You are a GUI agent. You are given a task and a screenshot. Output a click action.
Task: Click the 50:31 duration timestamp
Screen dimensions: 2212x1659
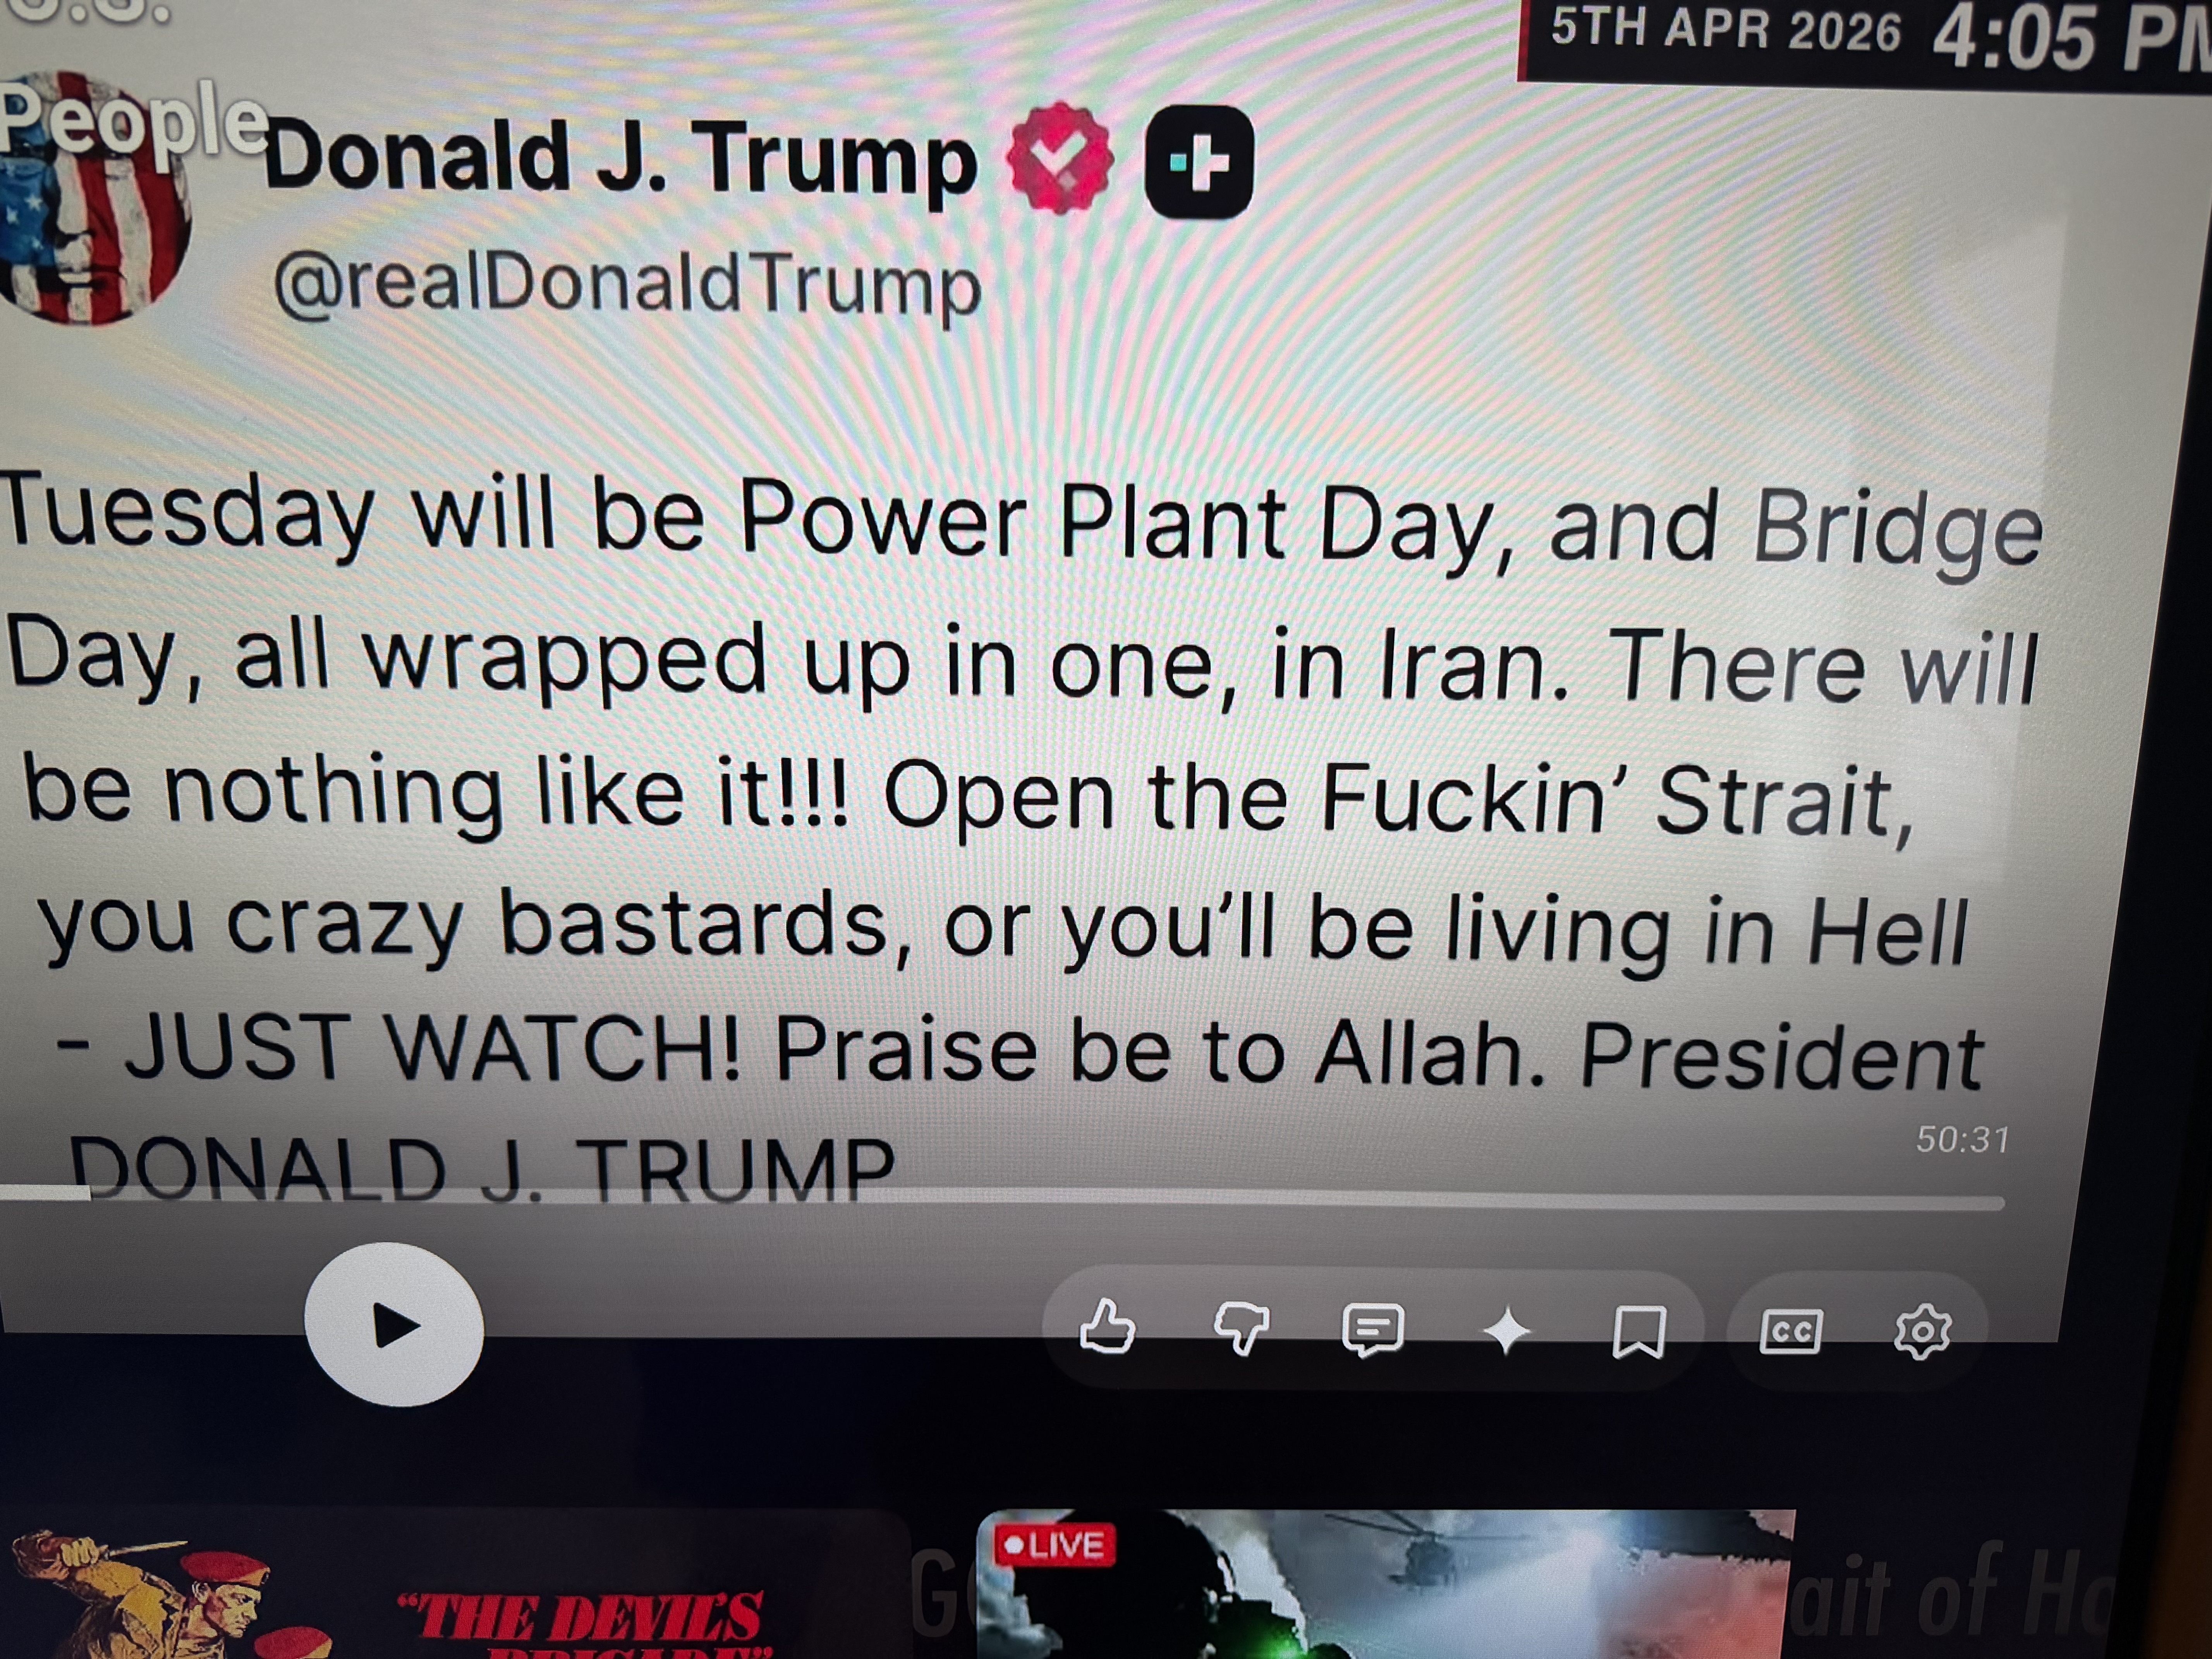[x=1962, y=1139]
